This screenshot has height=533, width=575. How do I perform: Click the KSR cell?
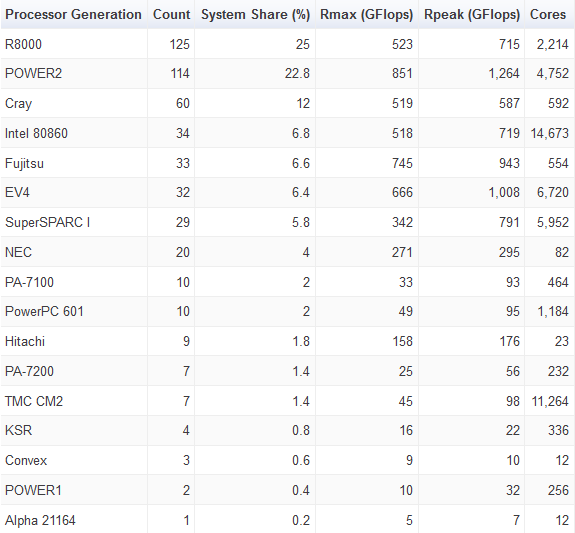point(18,430)
